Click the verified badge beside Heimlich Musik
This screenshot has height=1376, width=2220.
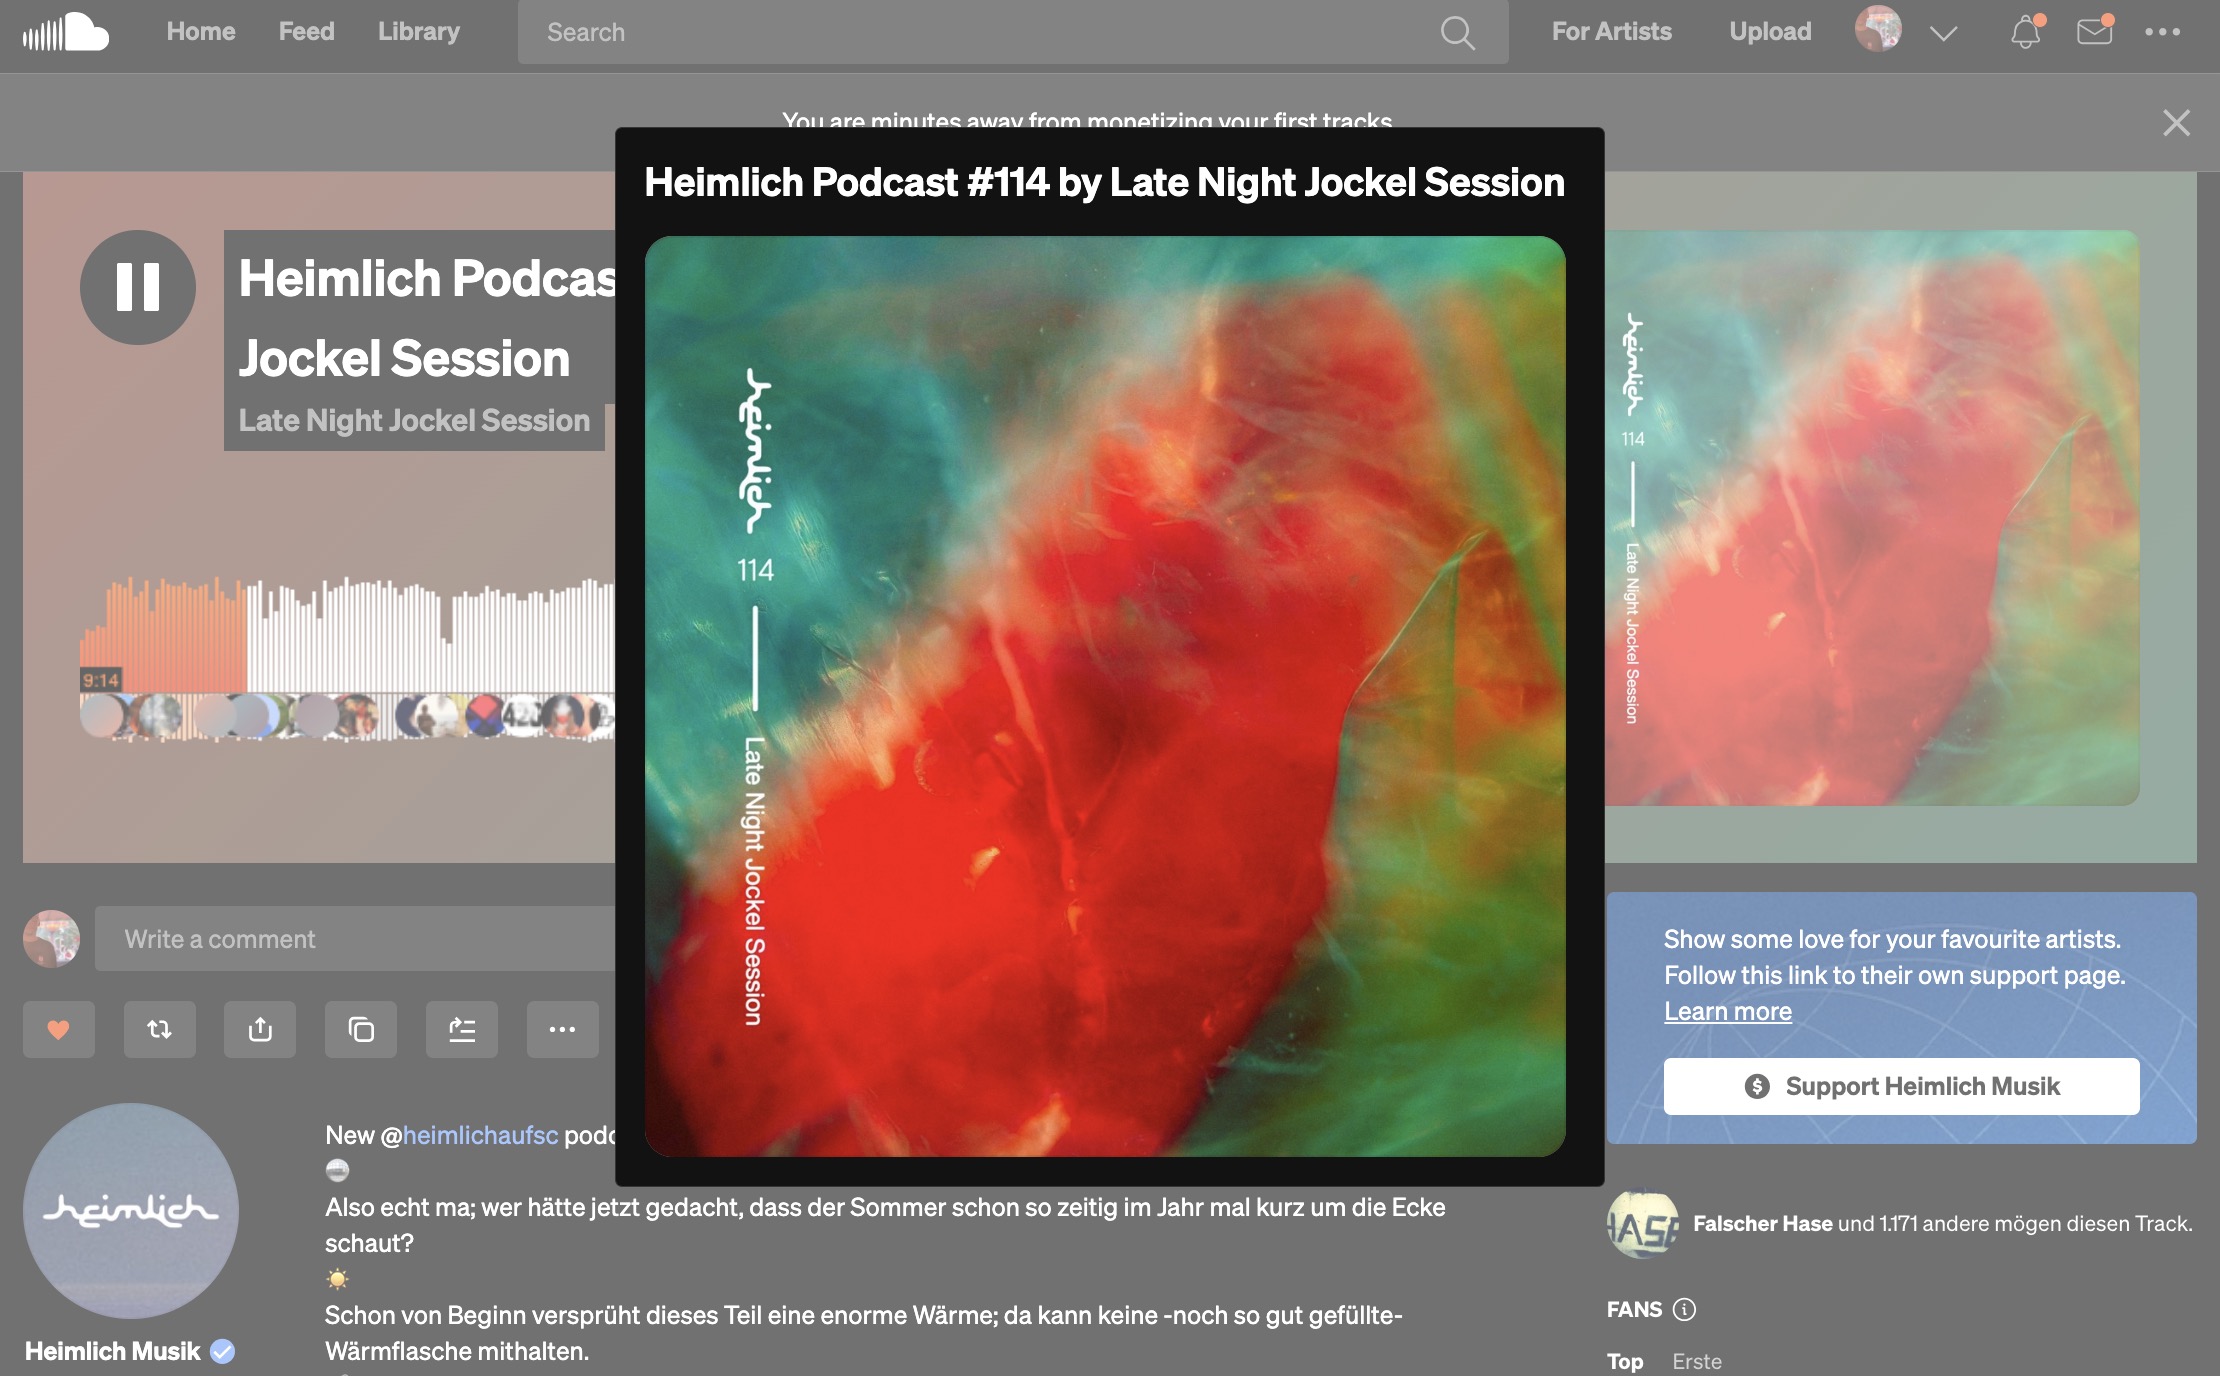pos(223,1352)
